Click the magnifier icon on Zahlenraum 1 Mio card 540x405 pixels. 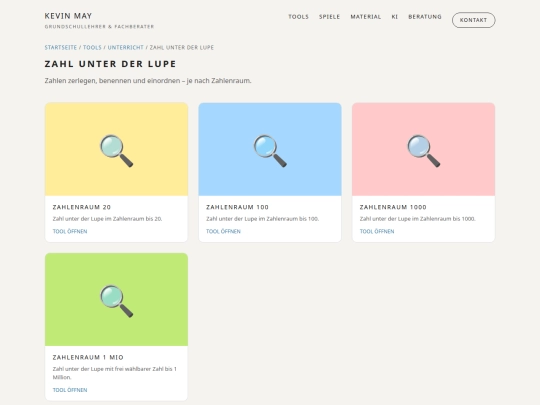tap(116, 301)
